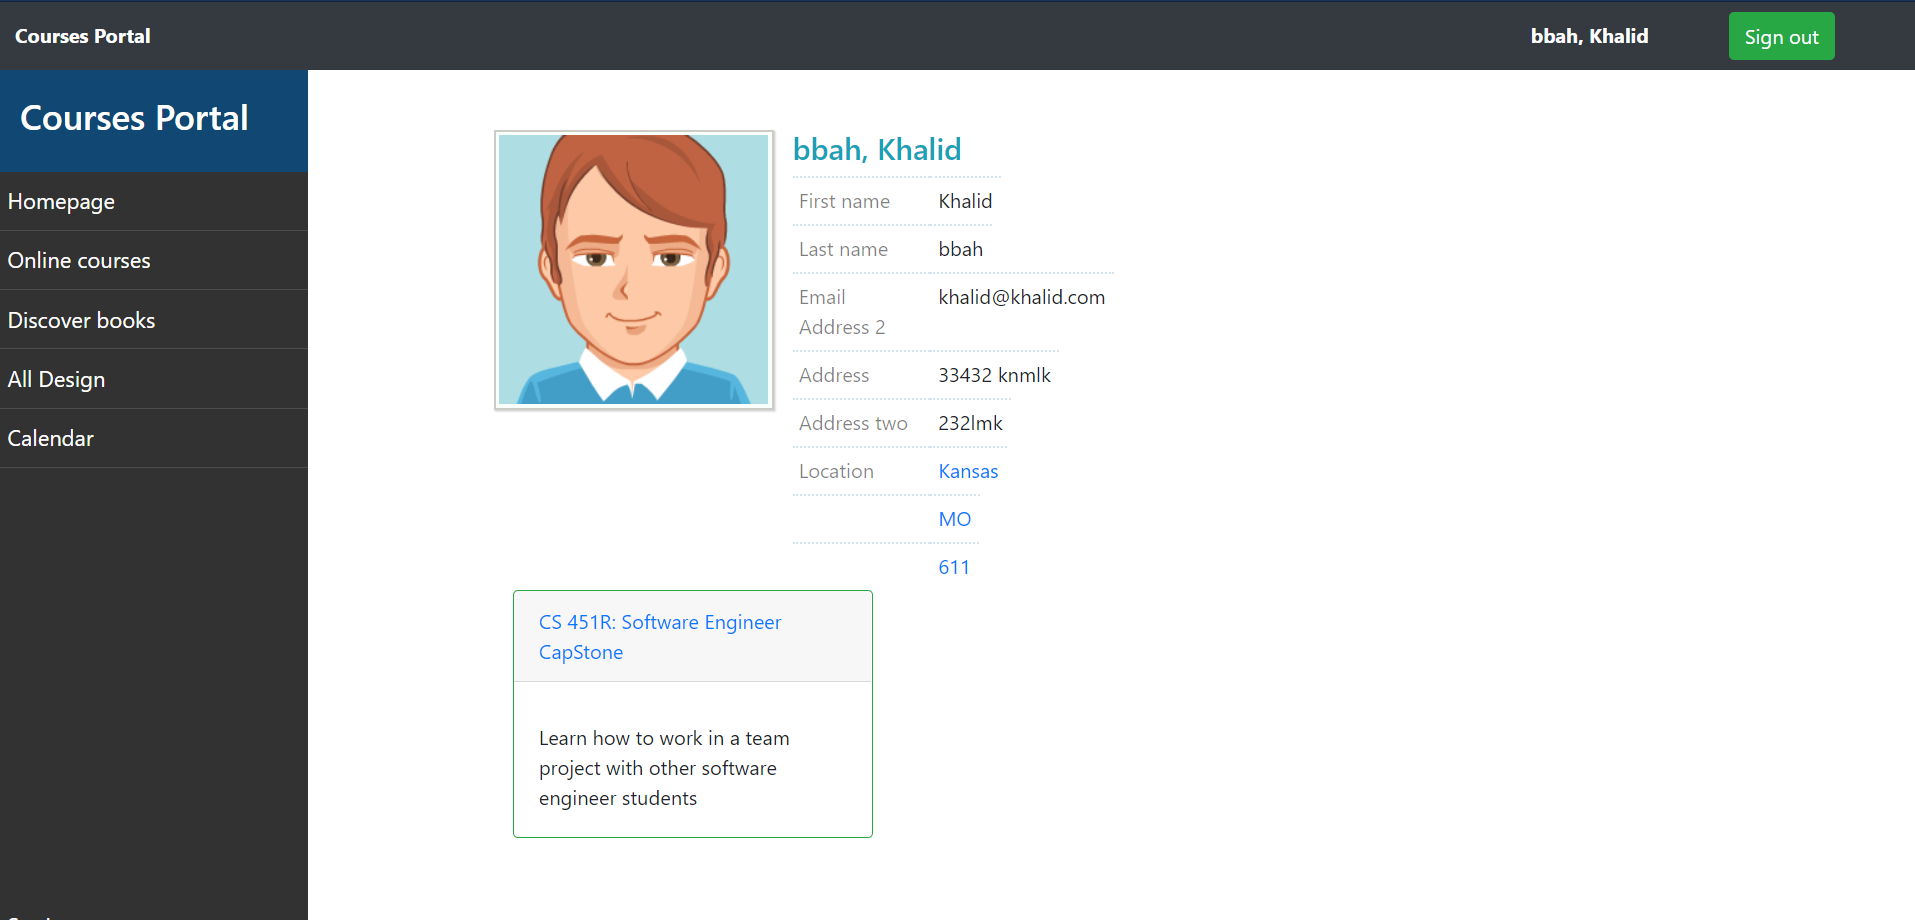Click the First name field label

(x=844, y=201)
